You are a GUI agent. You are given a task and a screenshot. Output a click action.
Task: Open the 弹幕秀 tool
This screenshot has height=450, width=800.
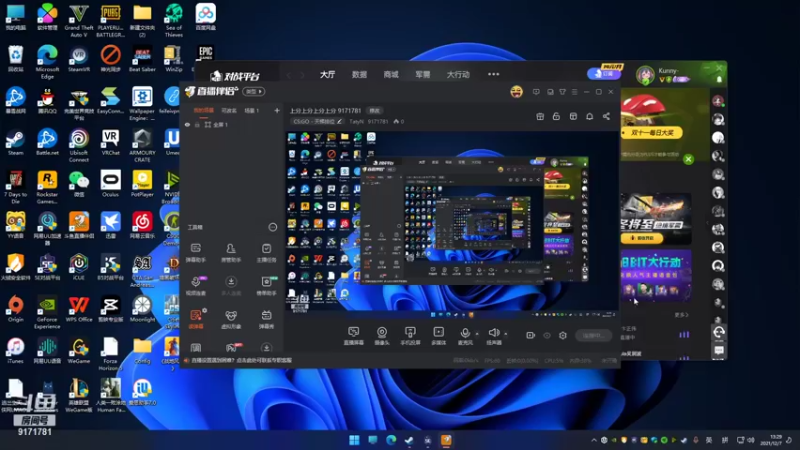click(266, 319)
